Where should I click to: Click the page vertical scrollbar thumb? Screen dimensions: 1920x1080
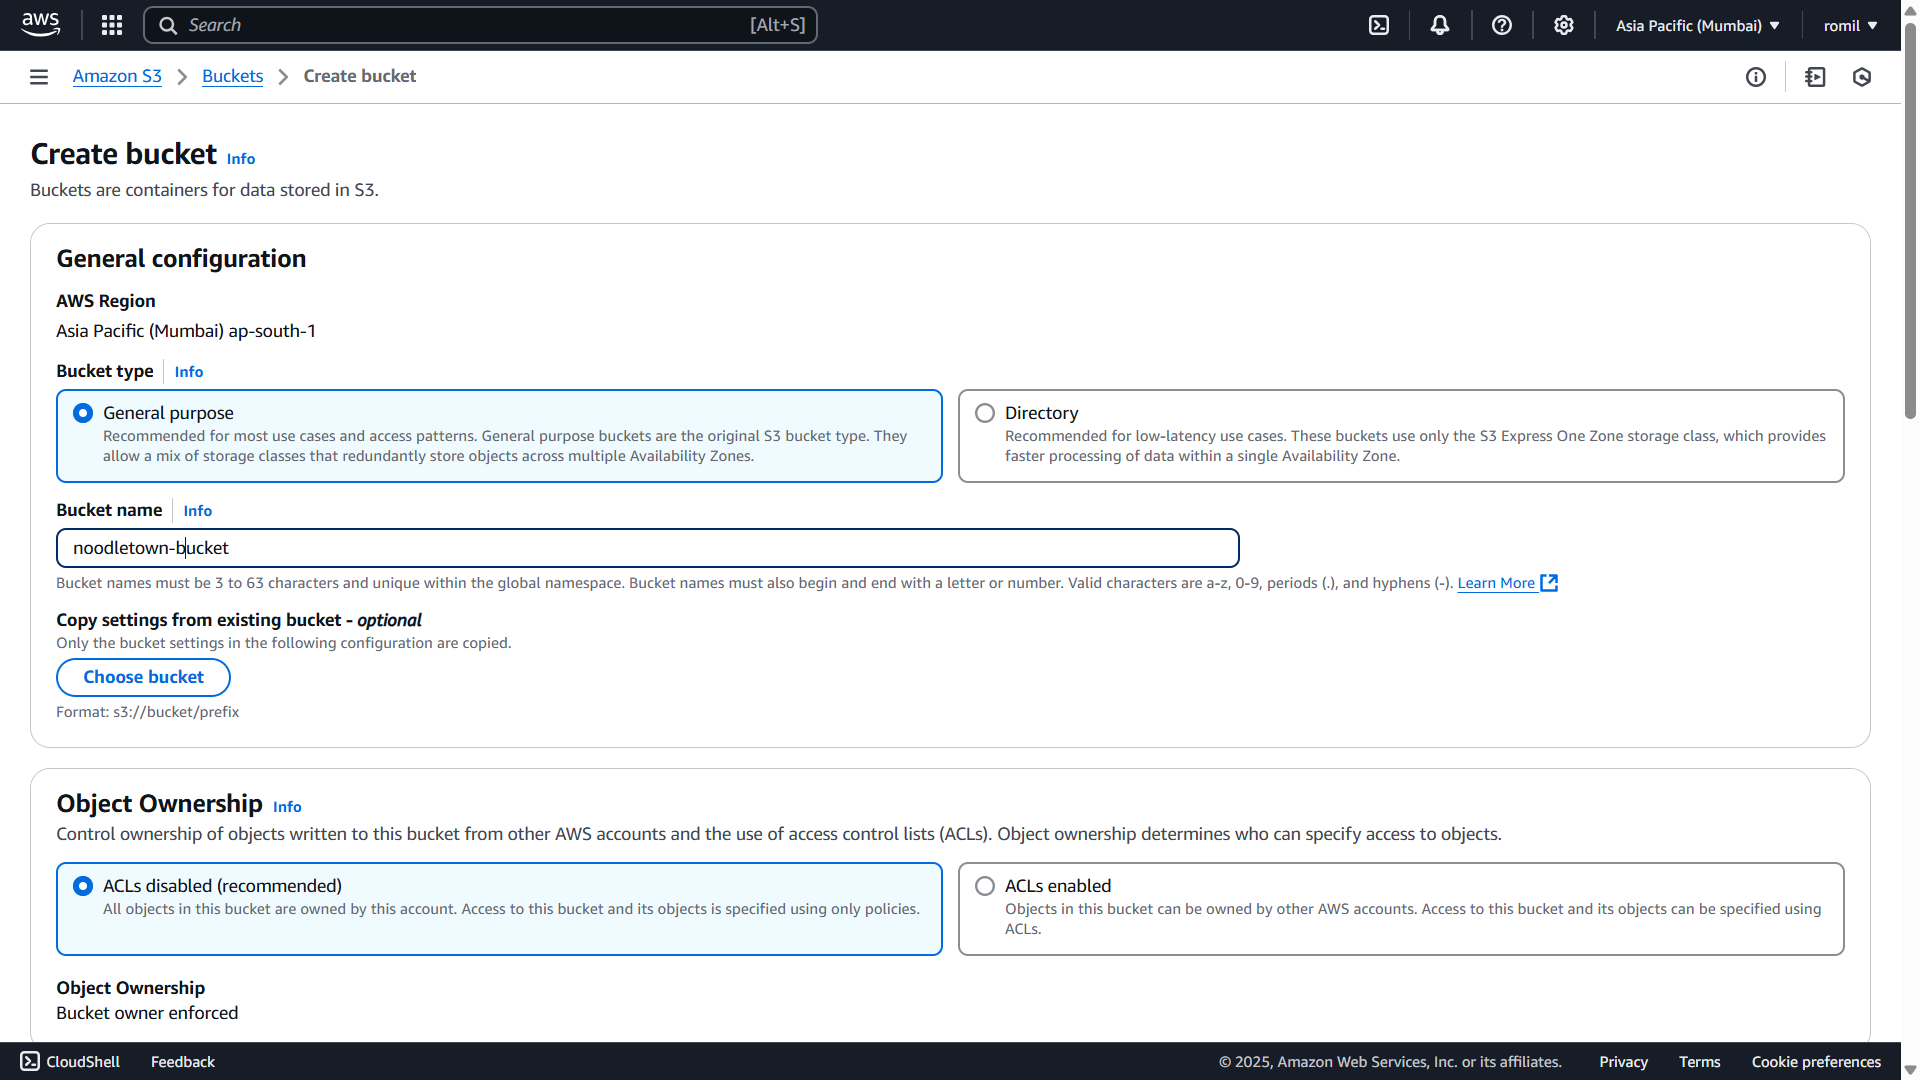[1910, 220]
